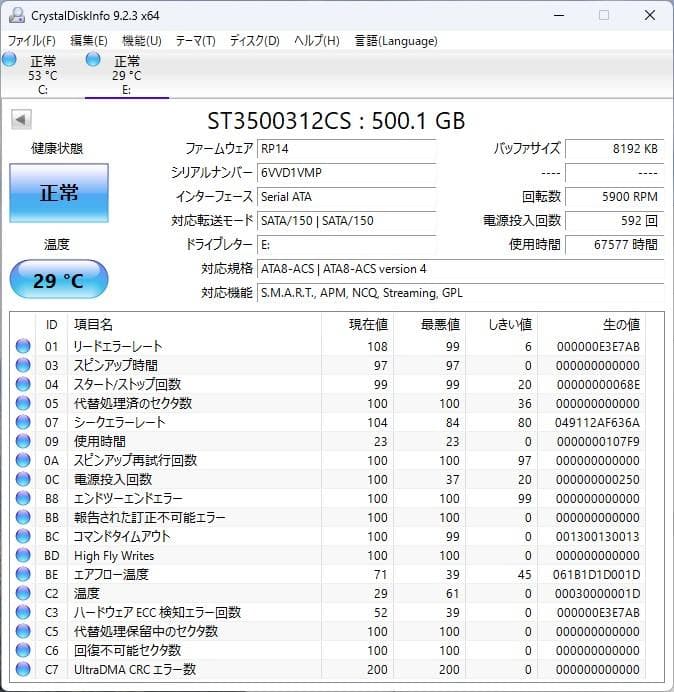Image resolution: width=674 pixels, height=692 pixels.
Task: Select the C: drive tab at 53 °C
Action: coord(42,75)
